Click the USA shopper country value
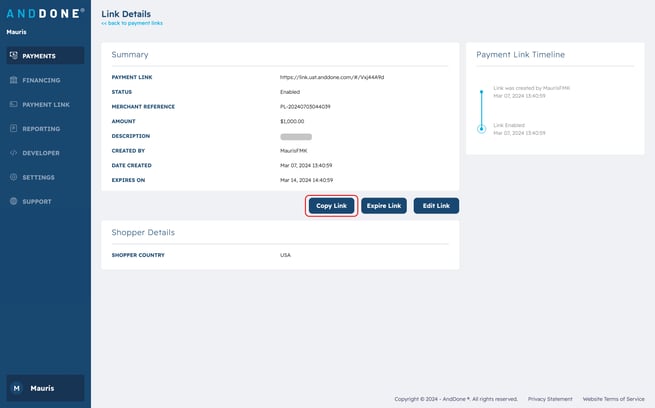 285,255
